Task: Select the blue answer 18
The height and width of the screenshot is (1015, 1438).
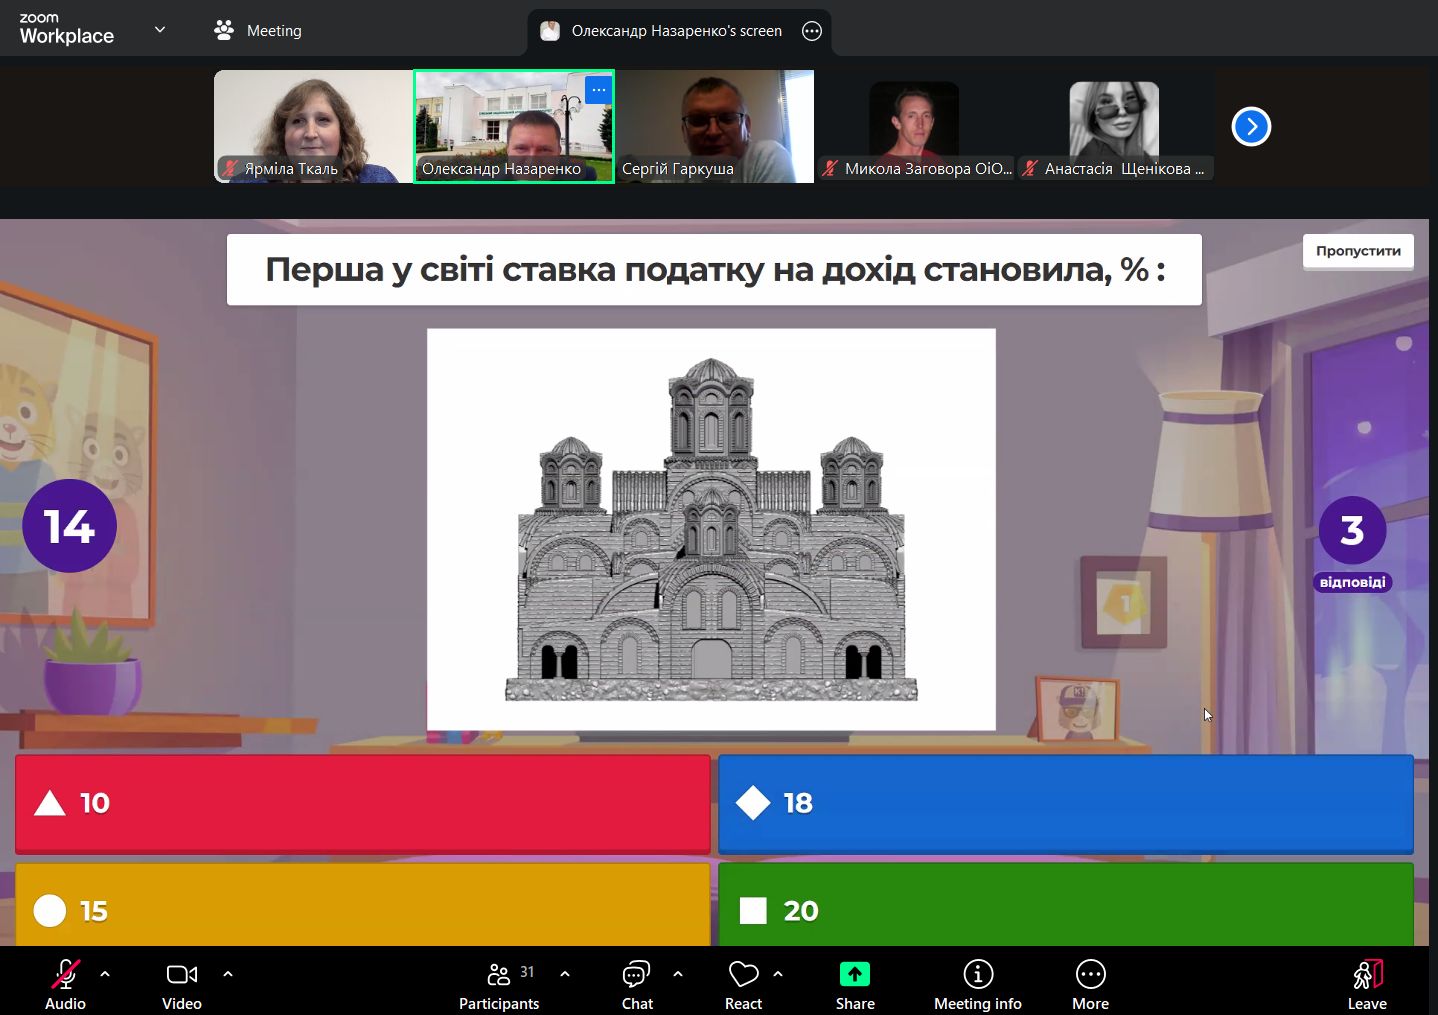Action: point(1065,803)
